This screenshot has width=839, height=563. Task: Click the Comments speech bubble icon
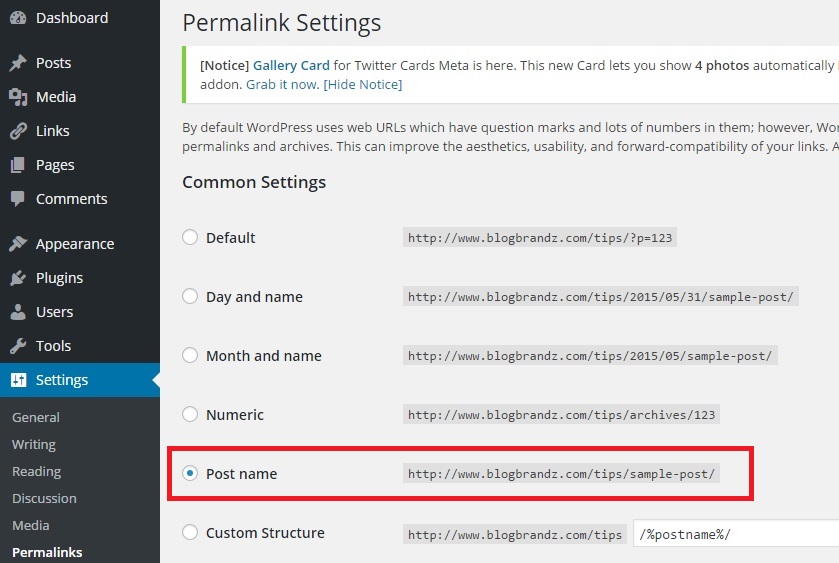[18, 199]
